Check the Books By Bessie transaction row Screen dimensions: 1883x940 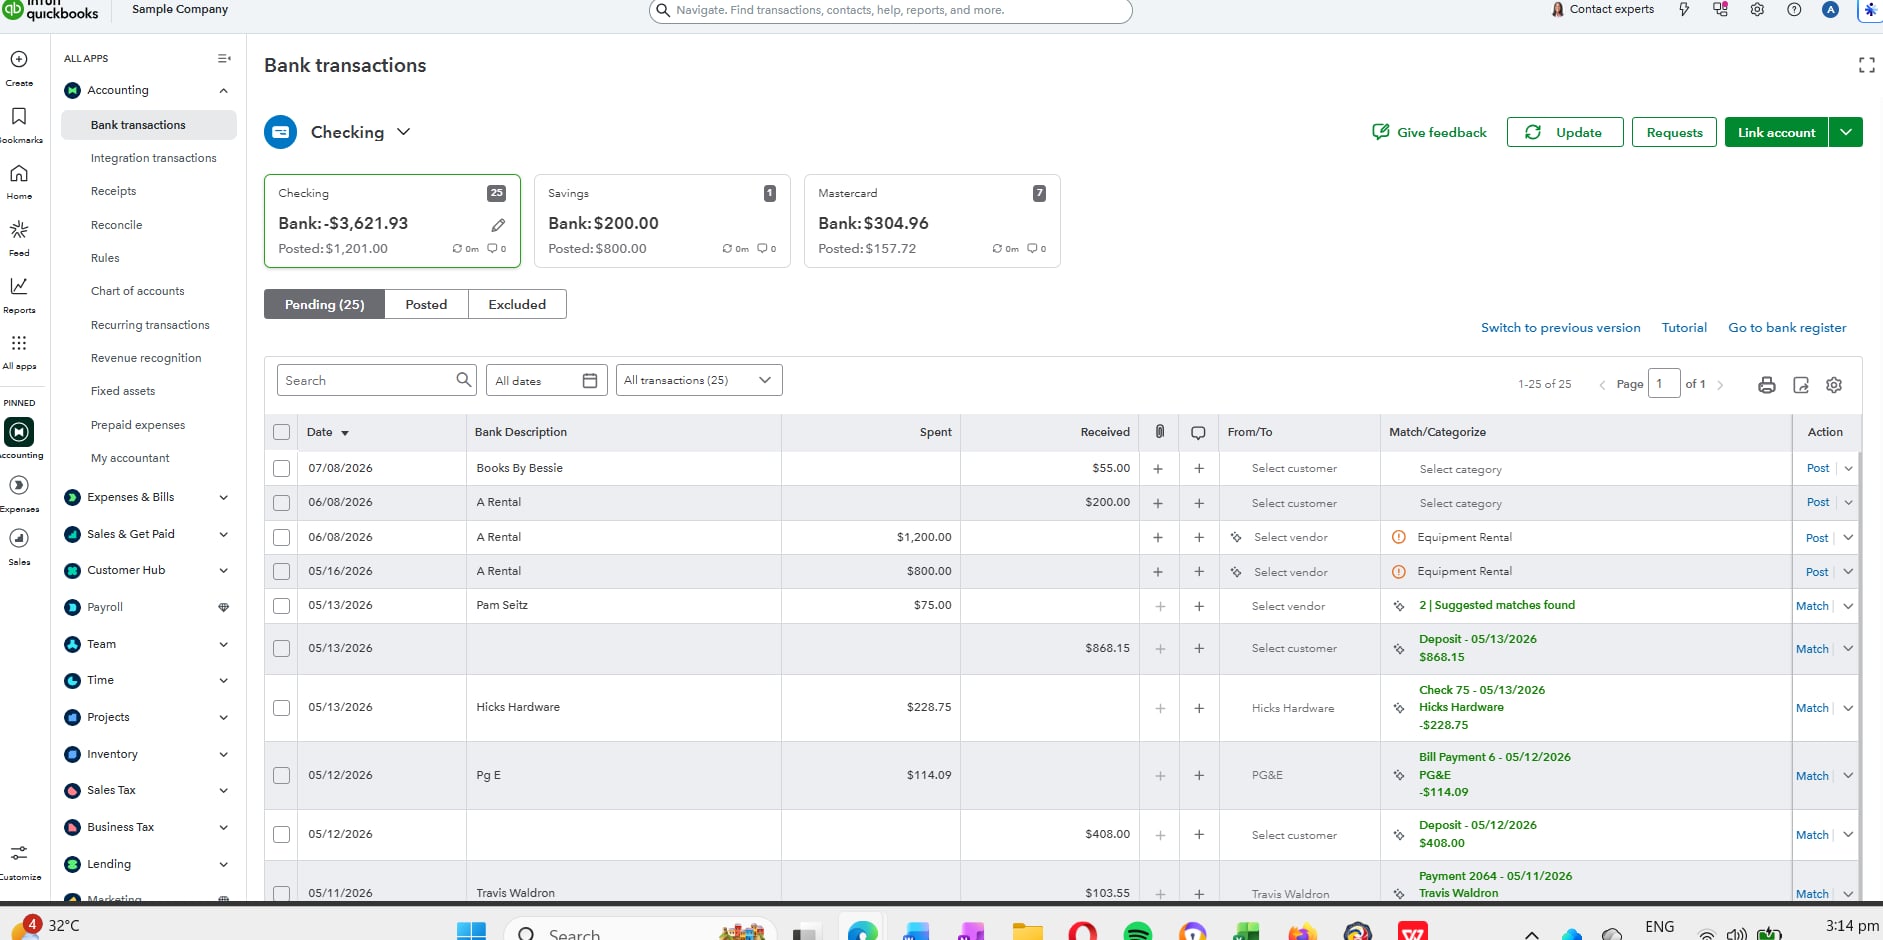(x=282, y=469)
